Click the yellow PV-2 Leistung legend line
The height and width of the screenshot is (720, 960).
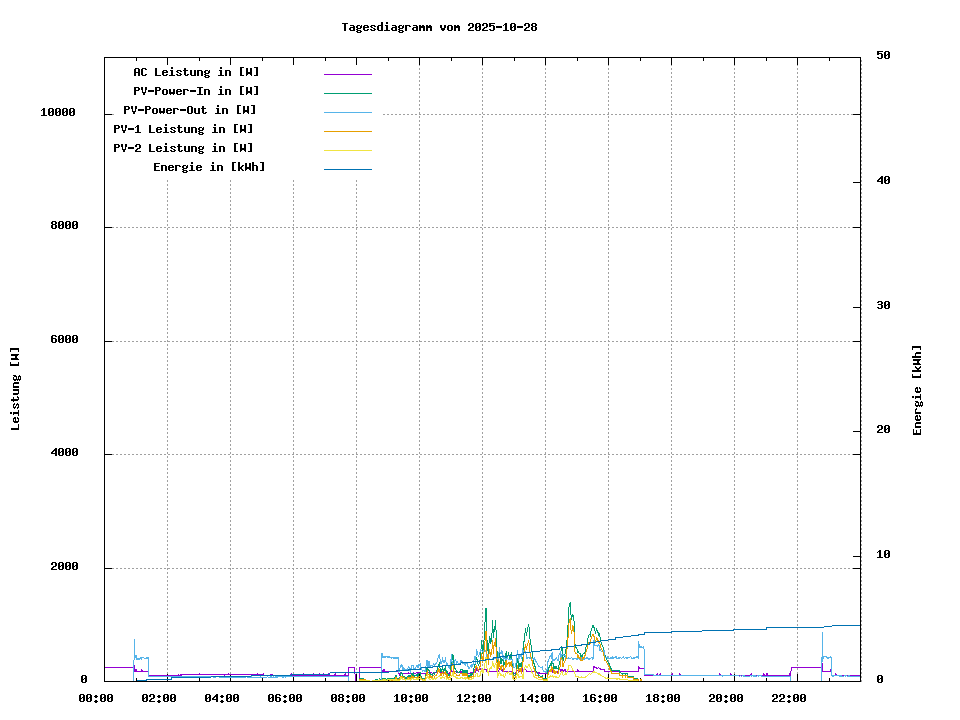coord(347,150)
